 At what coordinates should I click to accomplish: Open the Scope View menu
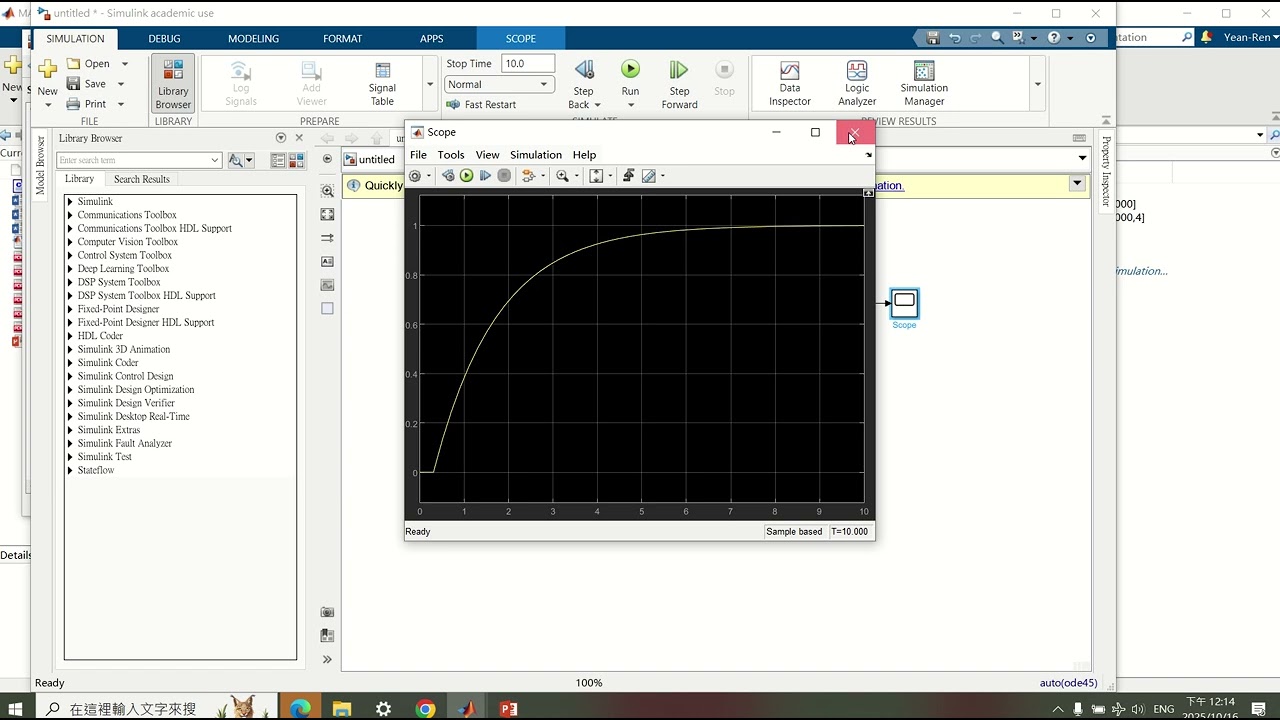point(487,155)
